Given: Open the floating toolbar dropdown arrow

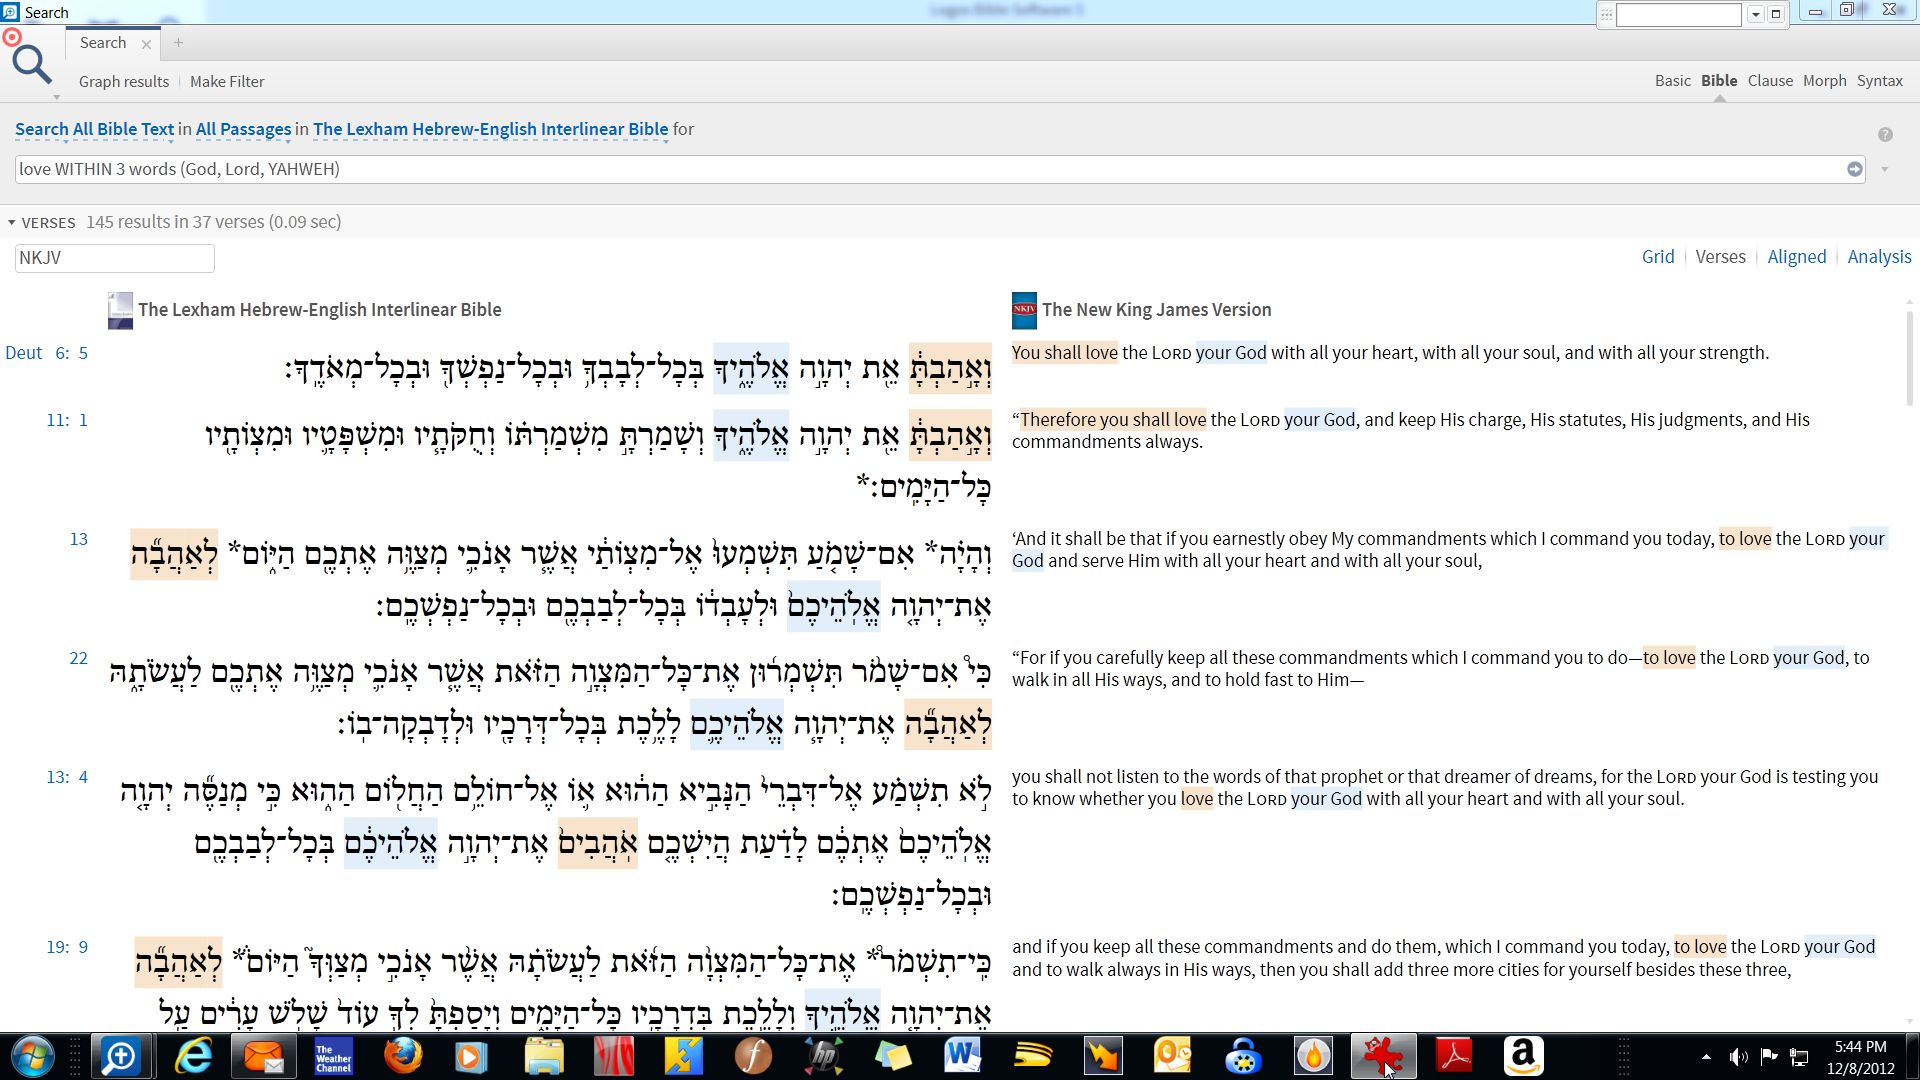Looking at the screenshot, I should (1755, 14).
